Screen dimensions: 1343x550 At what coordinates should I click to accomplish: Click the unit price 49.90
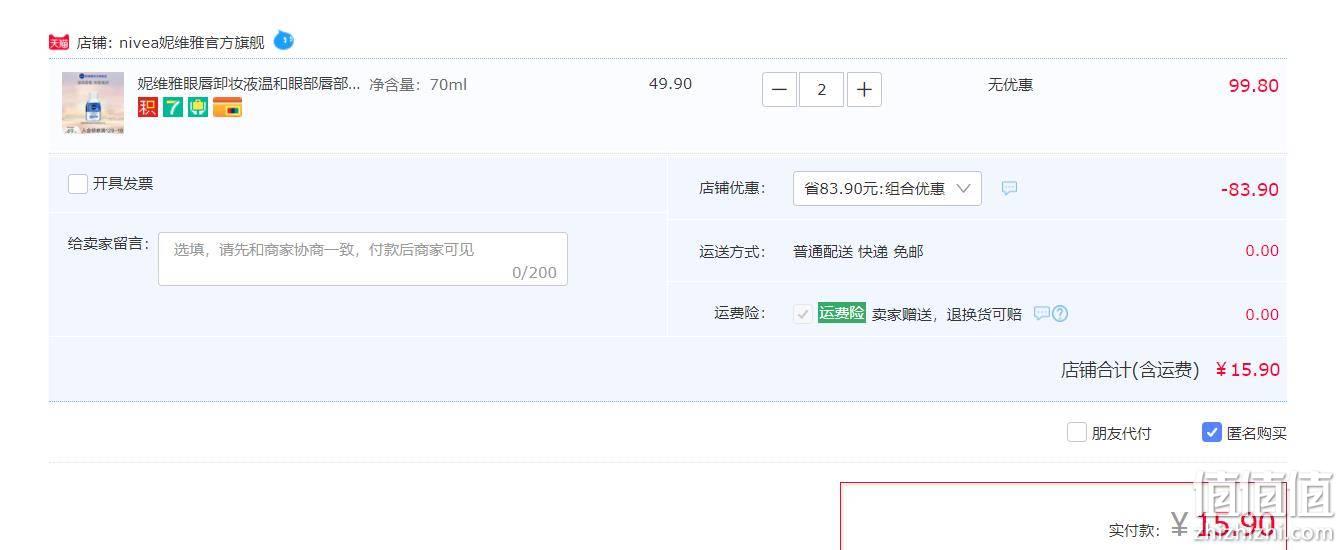670,84
